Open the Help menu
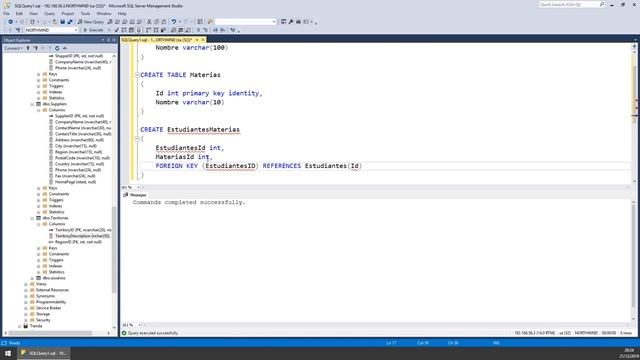 point(122,13)
